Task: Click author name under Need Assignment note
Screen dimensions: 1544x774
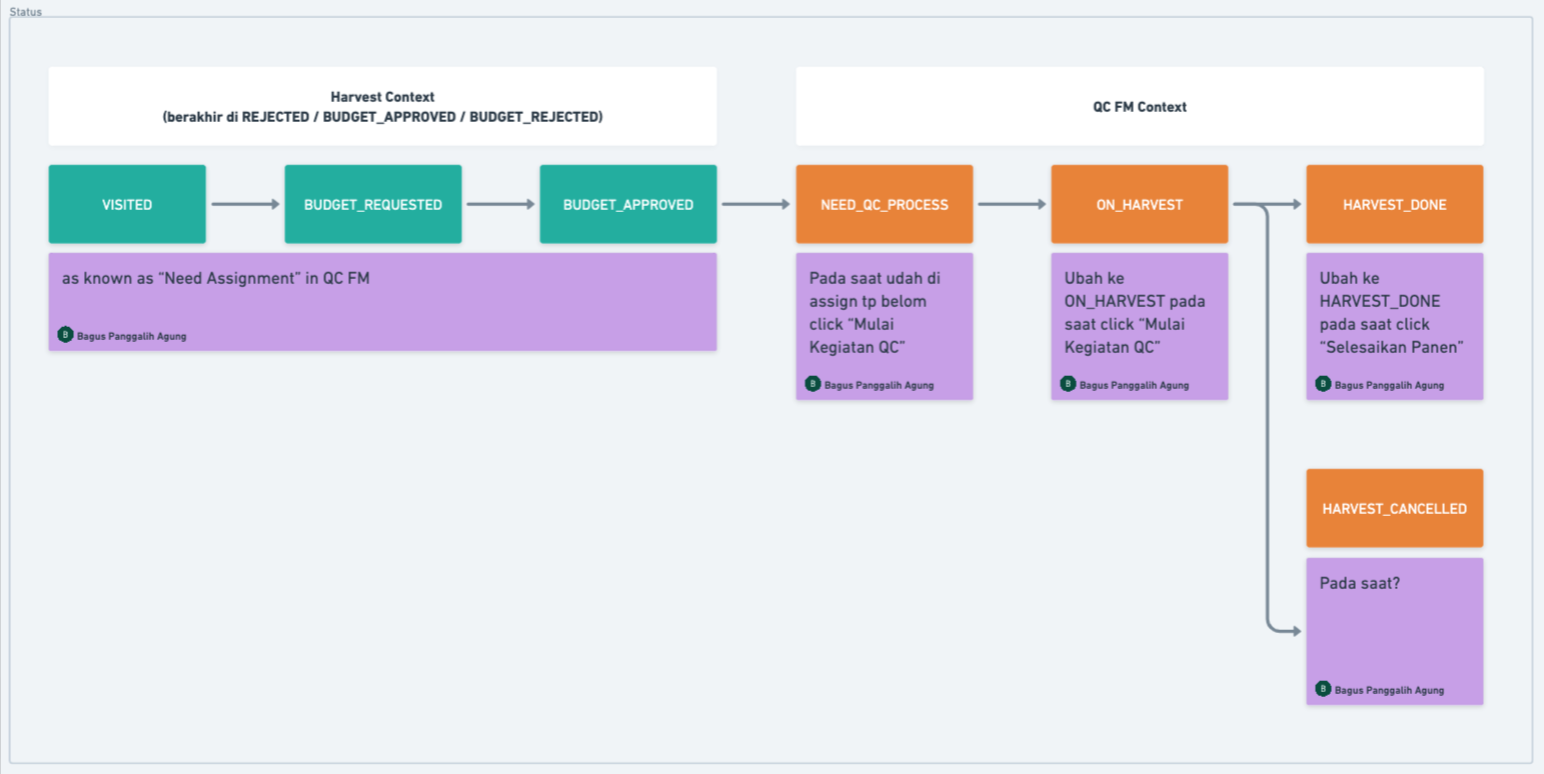Action: tap(132, 336)
